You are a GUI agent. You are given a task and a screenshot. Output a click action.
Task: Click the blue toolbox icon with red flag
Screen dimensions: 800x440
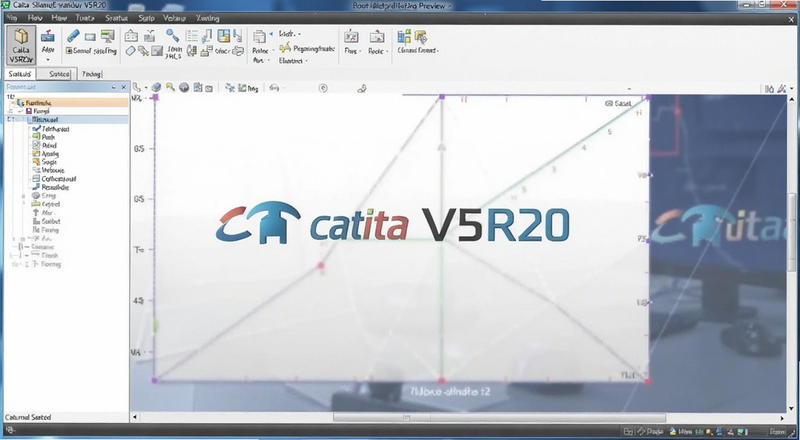tap(47, 36)
